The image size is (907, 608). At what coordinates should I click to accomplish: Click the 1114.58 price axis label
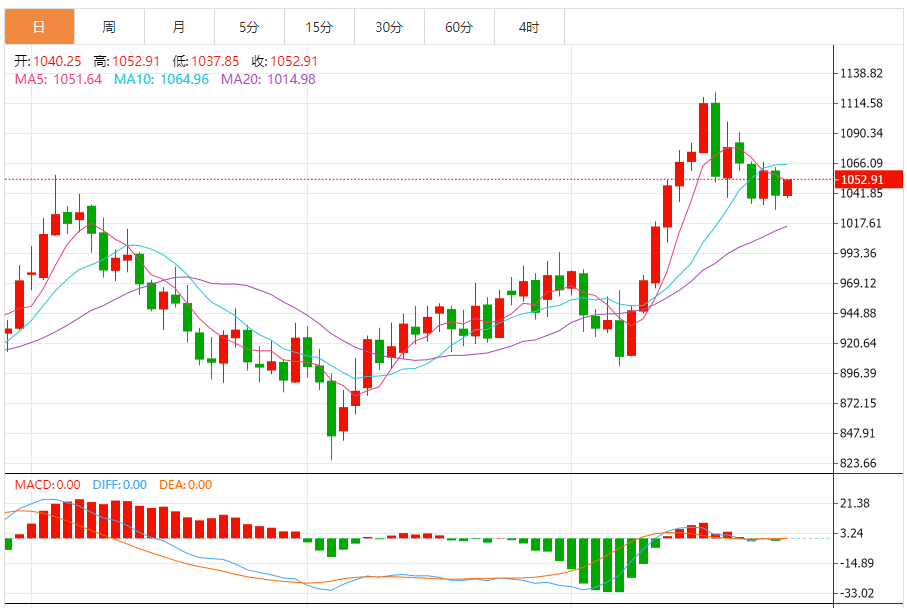point(861,104)
